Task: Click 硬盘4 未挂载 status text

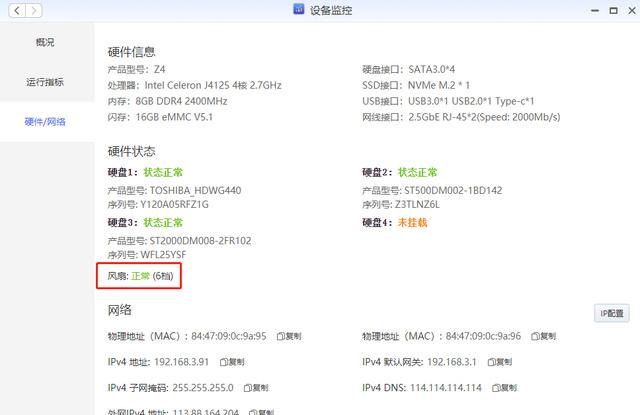Action: [412, 223]
